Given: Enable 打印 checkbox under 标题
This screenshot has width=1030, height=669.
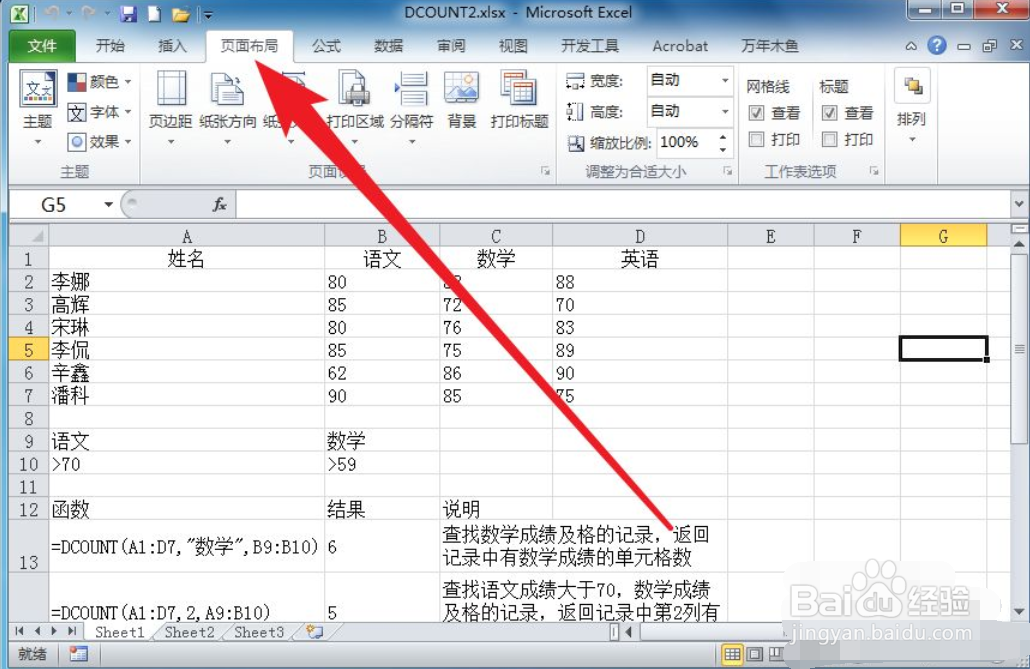Looking at the screenshot, I should (830, 139).
